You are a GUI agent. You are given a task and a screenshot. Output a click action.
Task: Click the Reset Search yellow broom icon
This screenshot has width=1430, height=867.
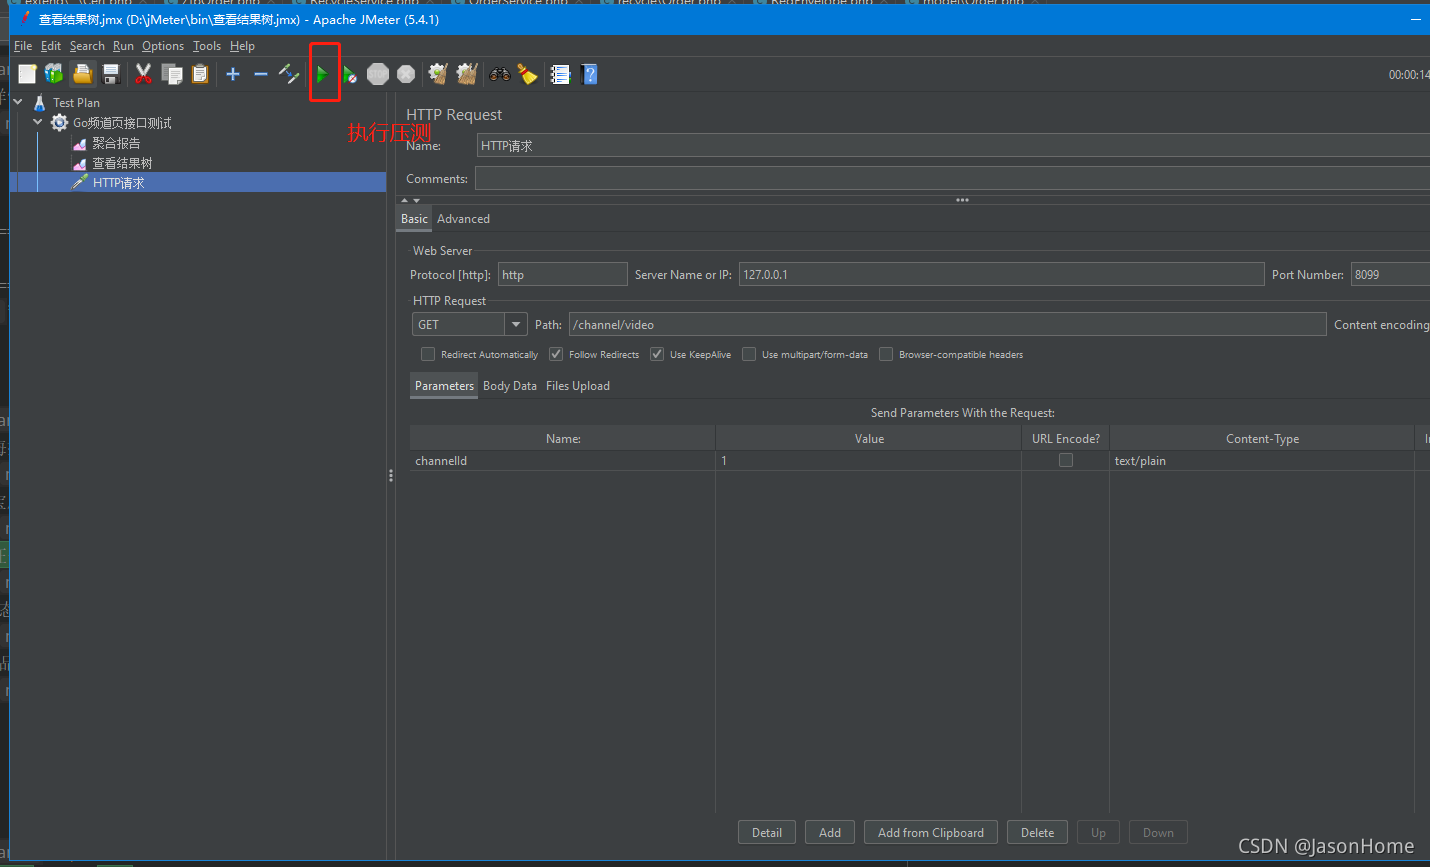[528, 74]
